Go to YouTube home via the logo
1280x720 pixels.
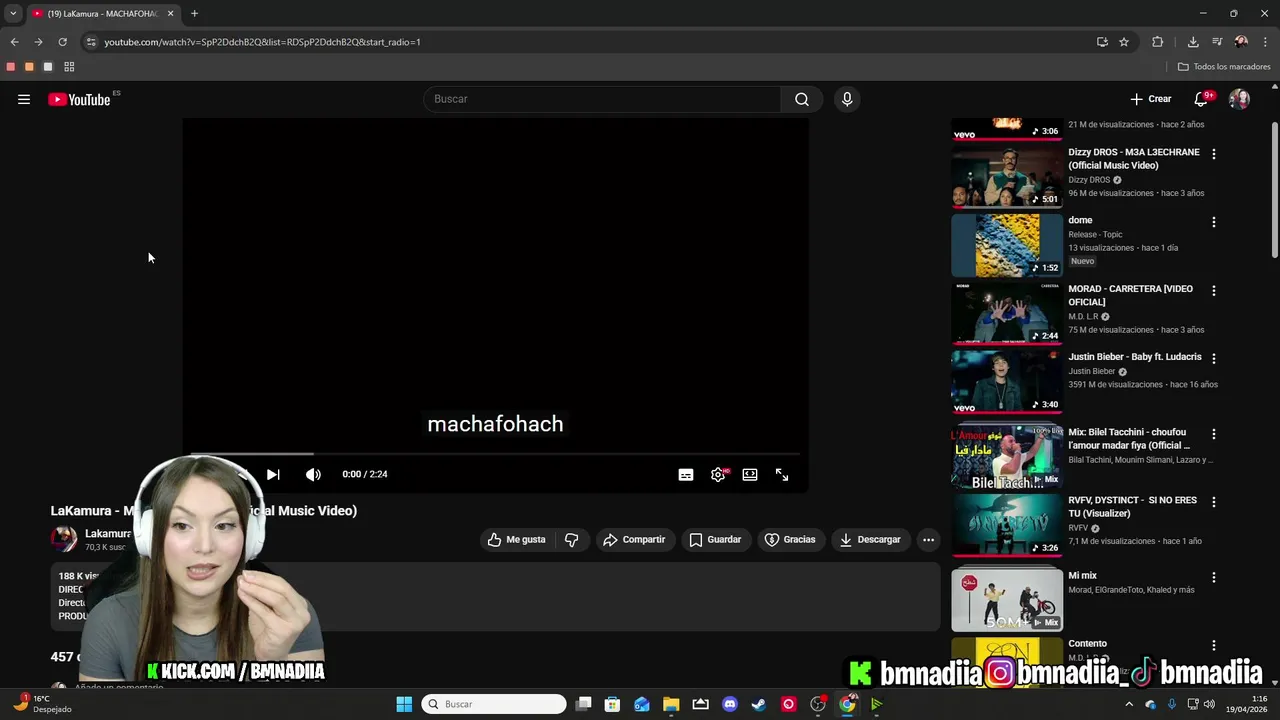[x=79, y=99]
